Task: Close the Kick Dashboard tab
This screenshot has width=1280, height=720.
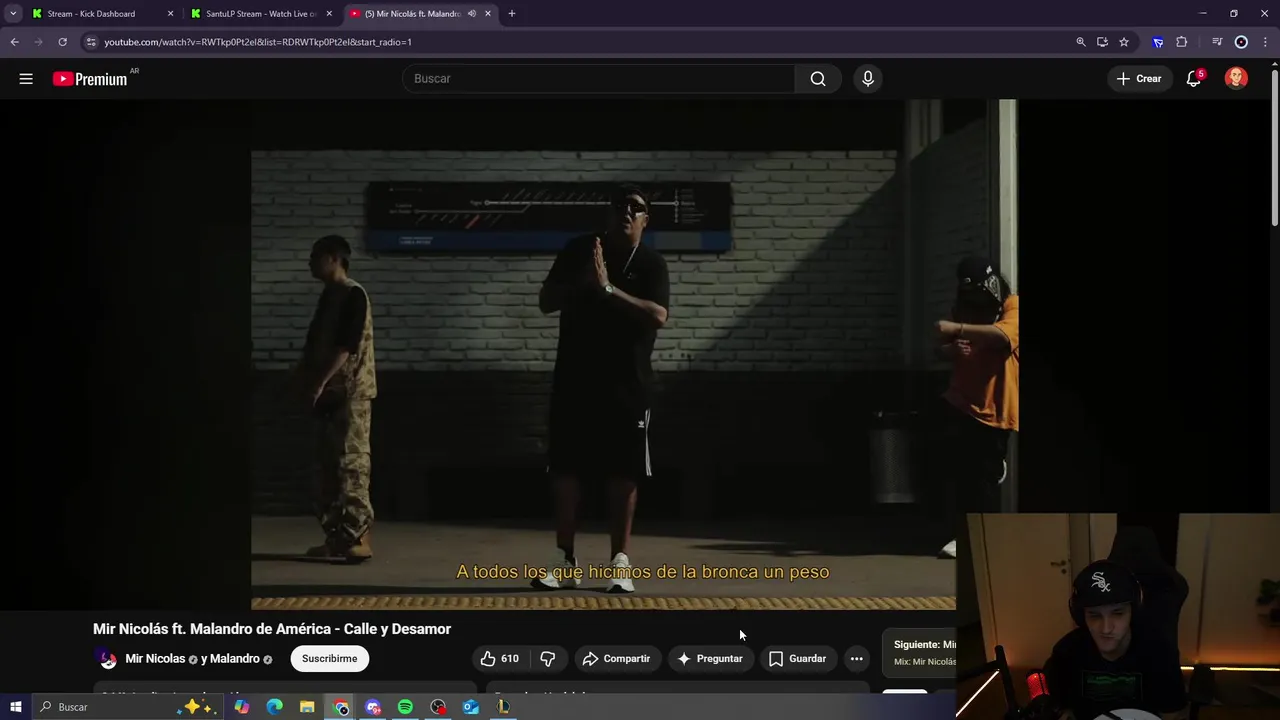Action: coord(170,14)
